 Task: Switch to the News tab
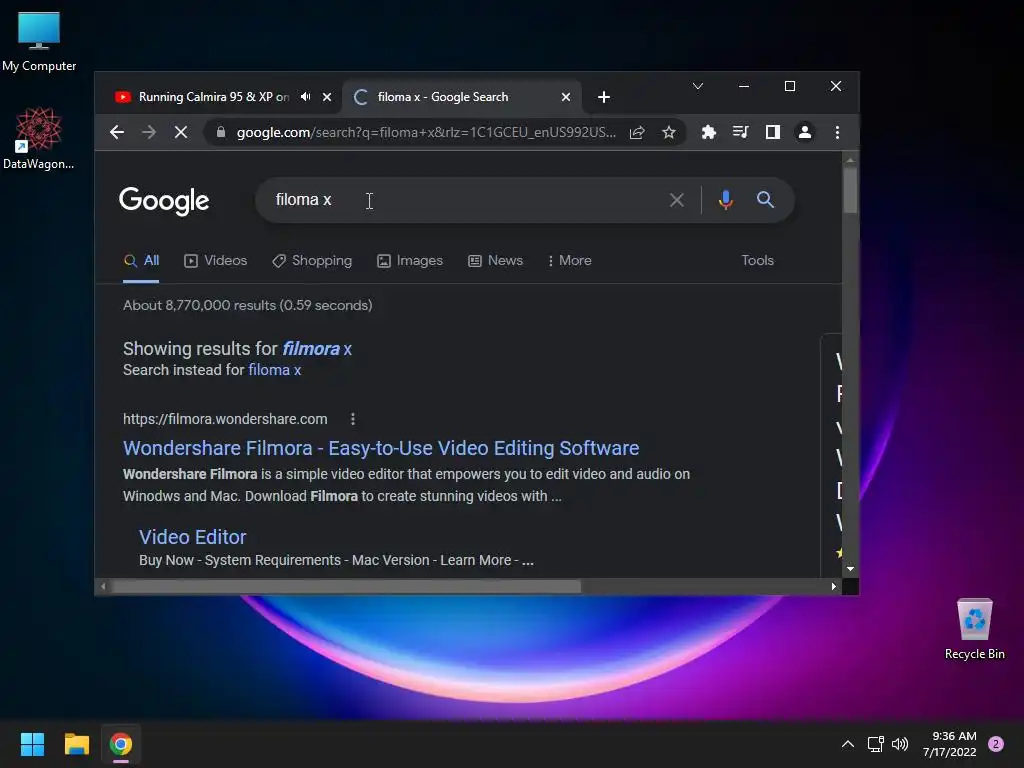496,261
